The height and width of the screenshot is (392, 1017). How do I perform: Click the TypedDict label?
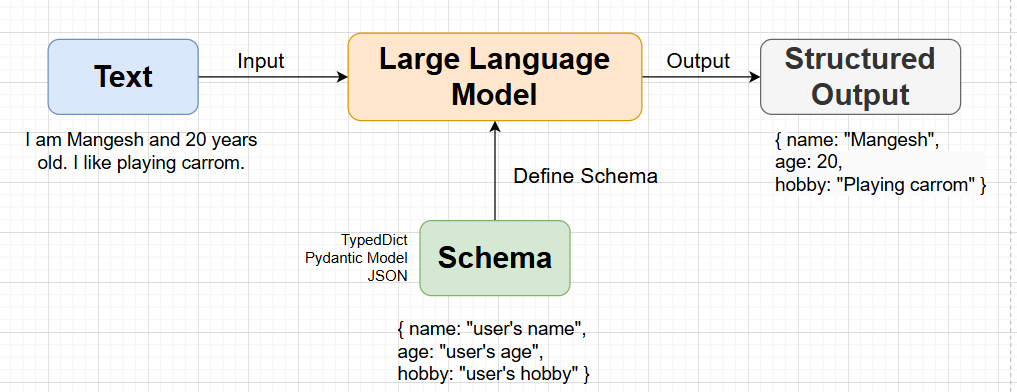click(374, 241)
